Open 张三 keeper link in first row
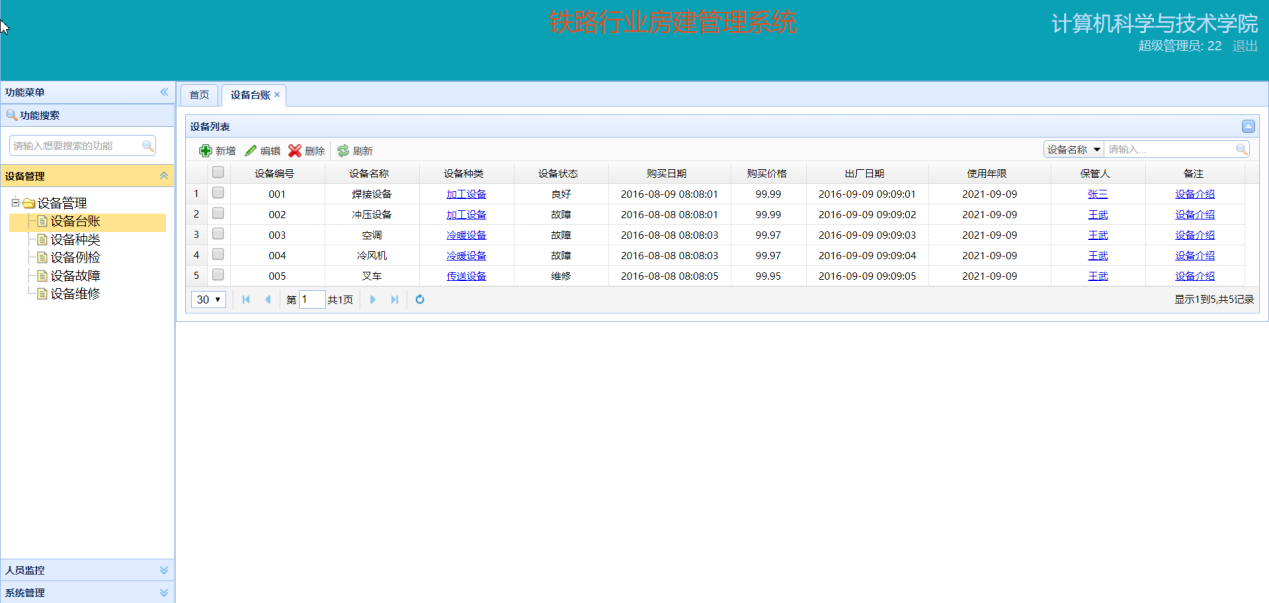Viewport: 1269px width, 603px height. (1097, 194)
